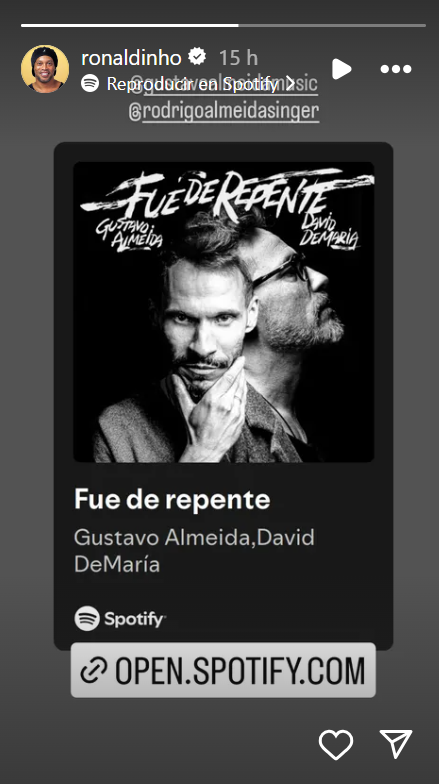Tap the Reproducir en Spotify label
This screenshot has height=784, width=439.
click(192, 84)
